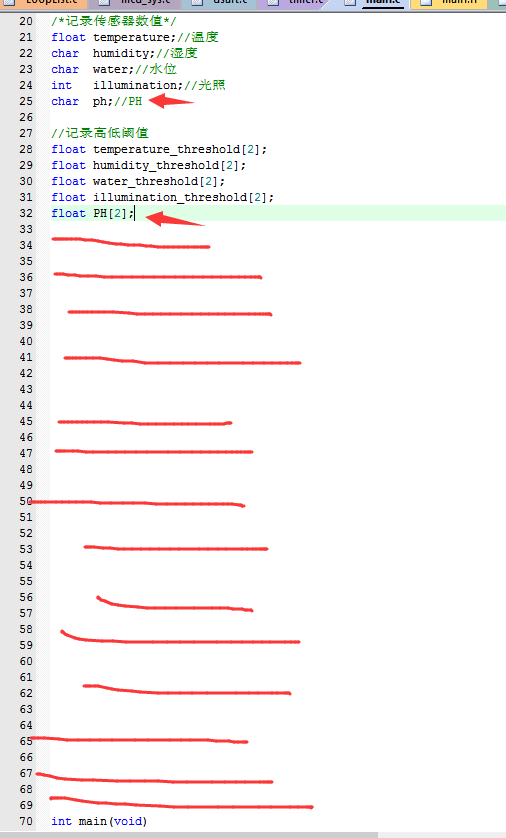Viewport: 506px width, 838px height.
Task: Click line number 70 in the gutter
Action: (26, 821)
